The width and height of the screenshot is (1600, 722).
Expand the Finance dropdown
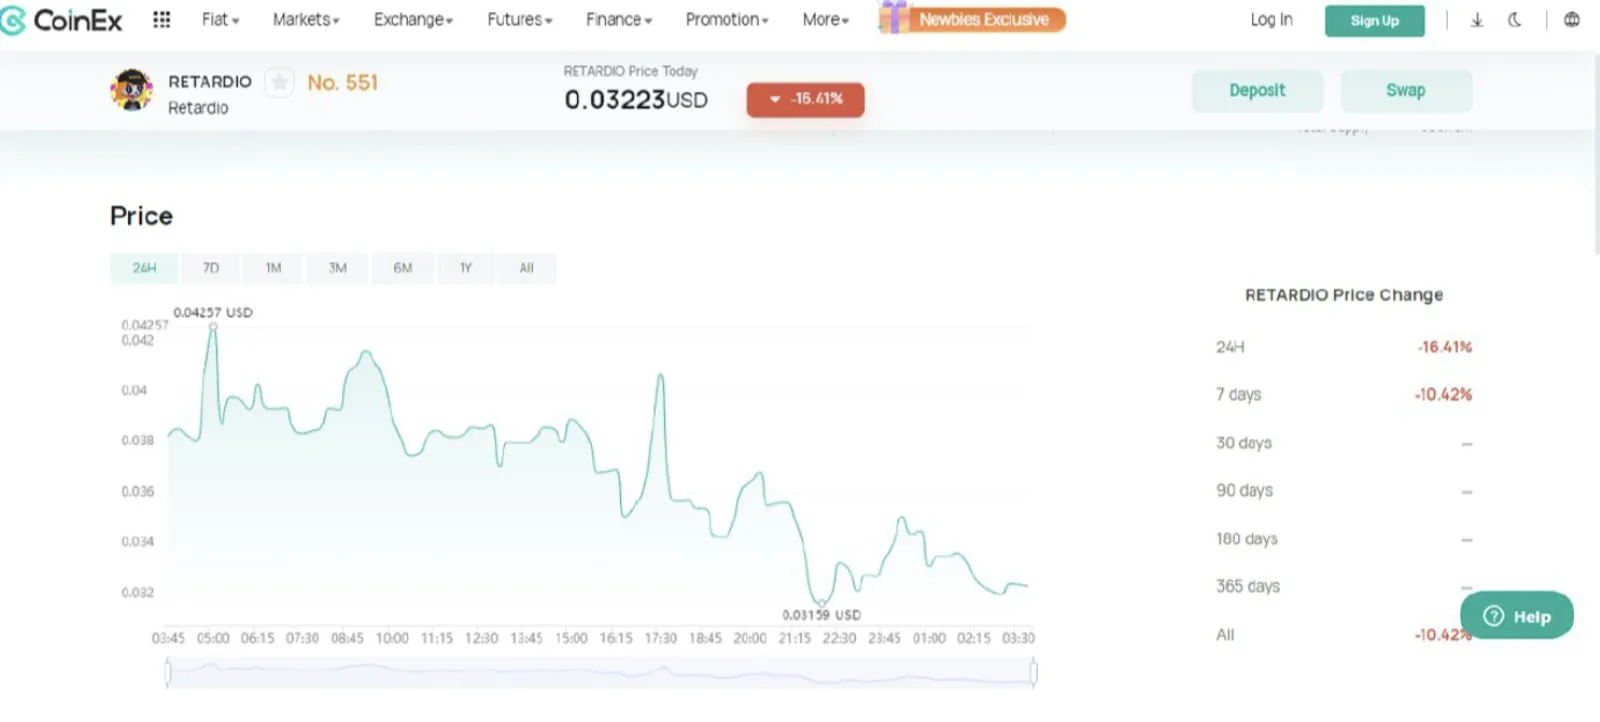click(619, 19)
